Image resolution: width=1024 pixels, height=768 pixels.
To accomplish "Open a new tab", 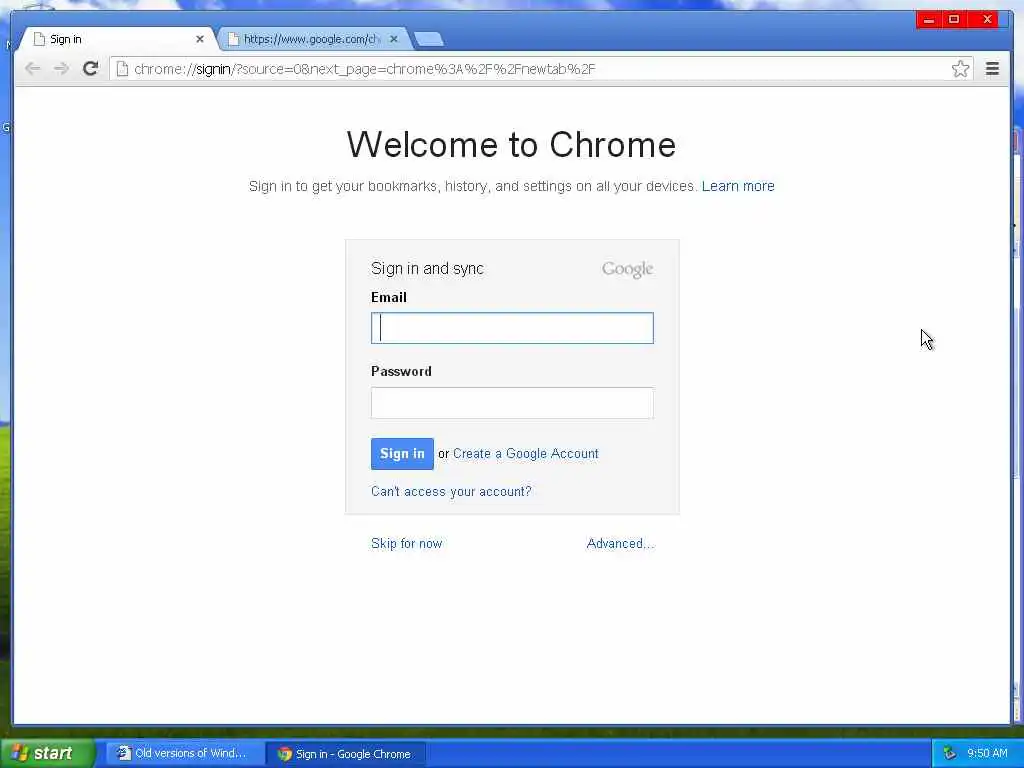I will click(429, 40).
